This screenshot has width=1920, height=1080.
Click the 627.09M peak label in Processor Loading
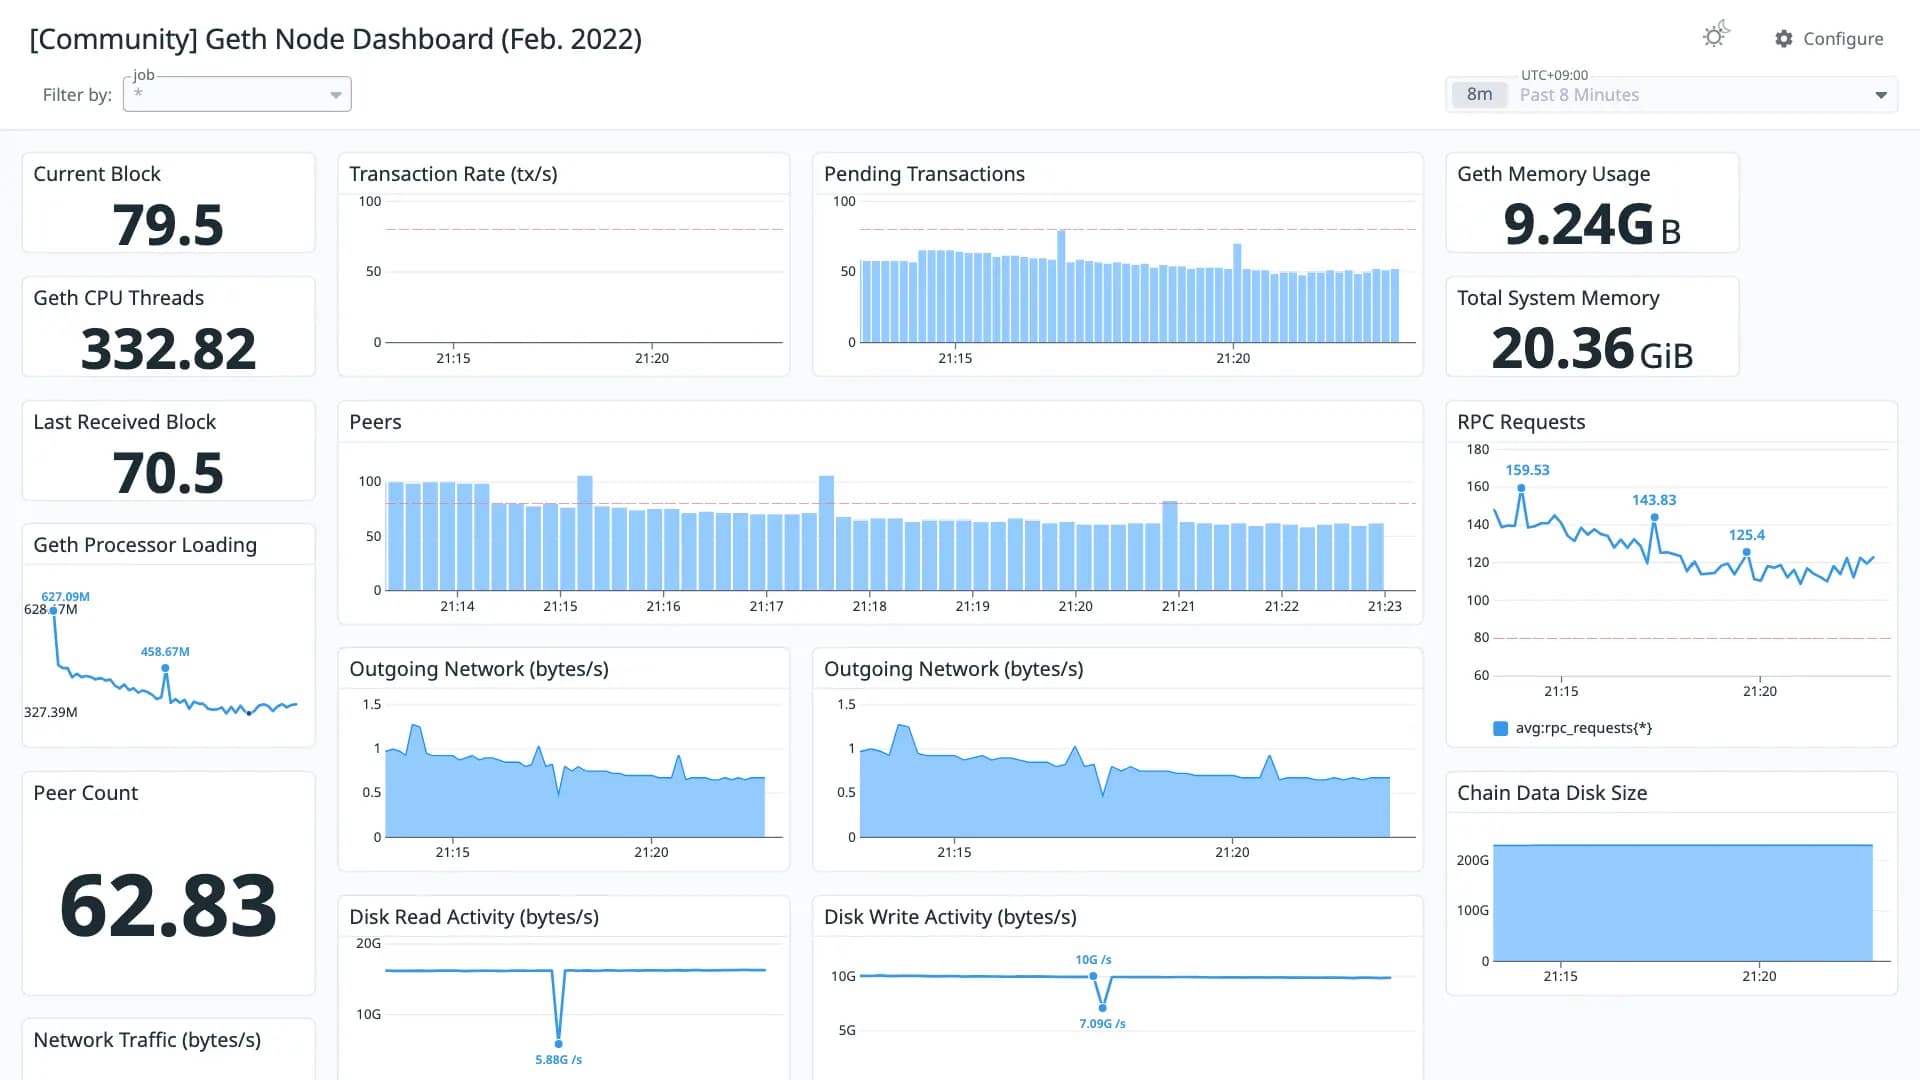click(x=65, y=597)
